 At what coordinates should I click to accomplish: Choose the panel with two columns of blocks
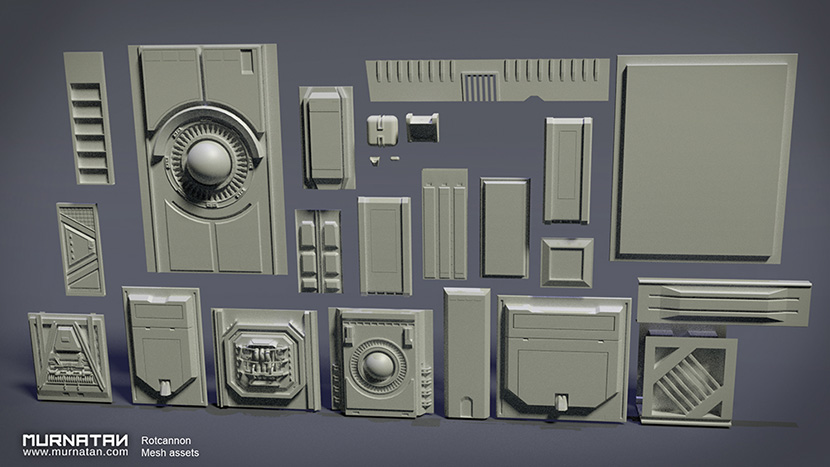[x=319, y=251]
